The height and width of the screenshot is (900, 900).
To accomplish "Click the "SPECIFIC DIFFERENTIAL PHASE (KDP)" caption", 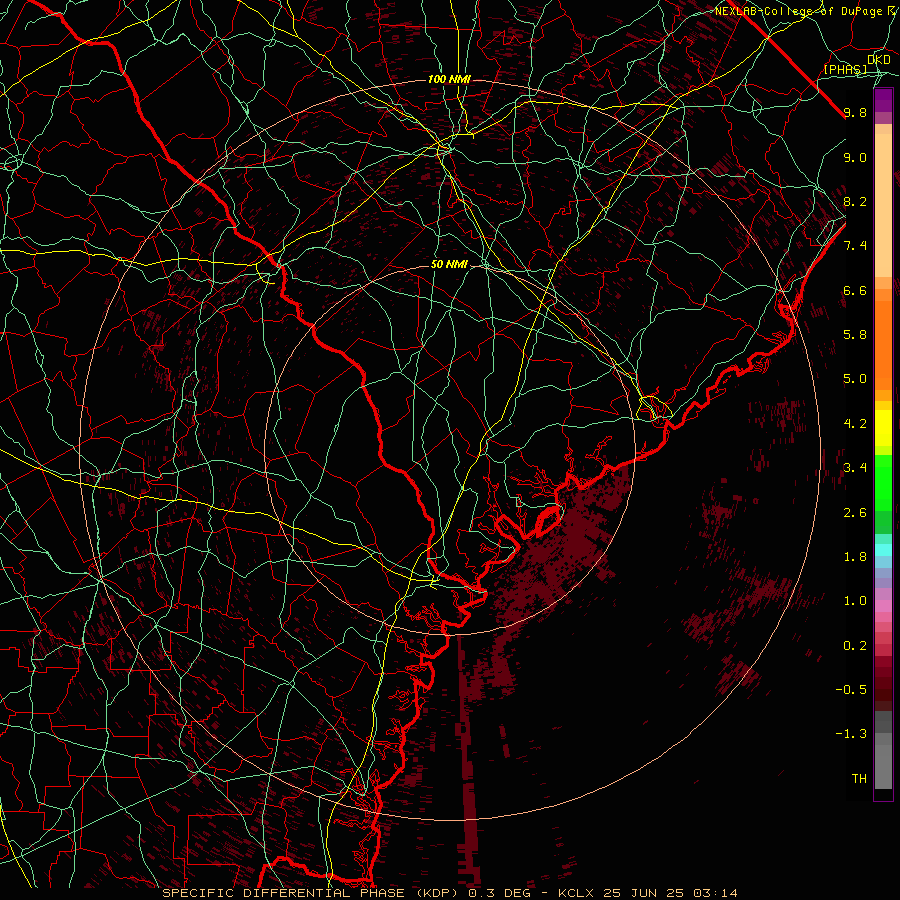I will 312,893.
